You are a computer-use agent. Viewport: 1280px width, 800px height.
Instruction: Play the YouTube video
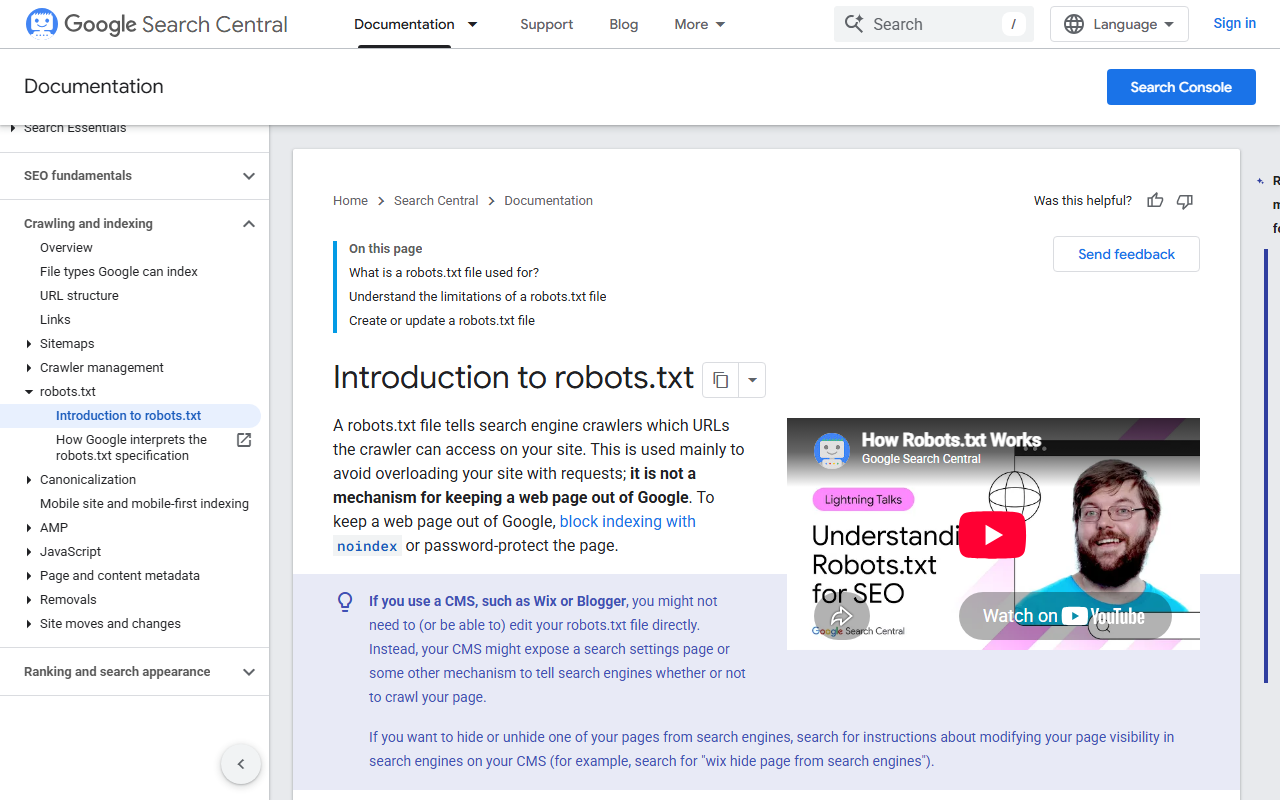(992, 535)
